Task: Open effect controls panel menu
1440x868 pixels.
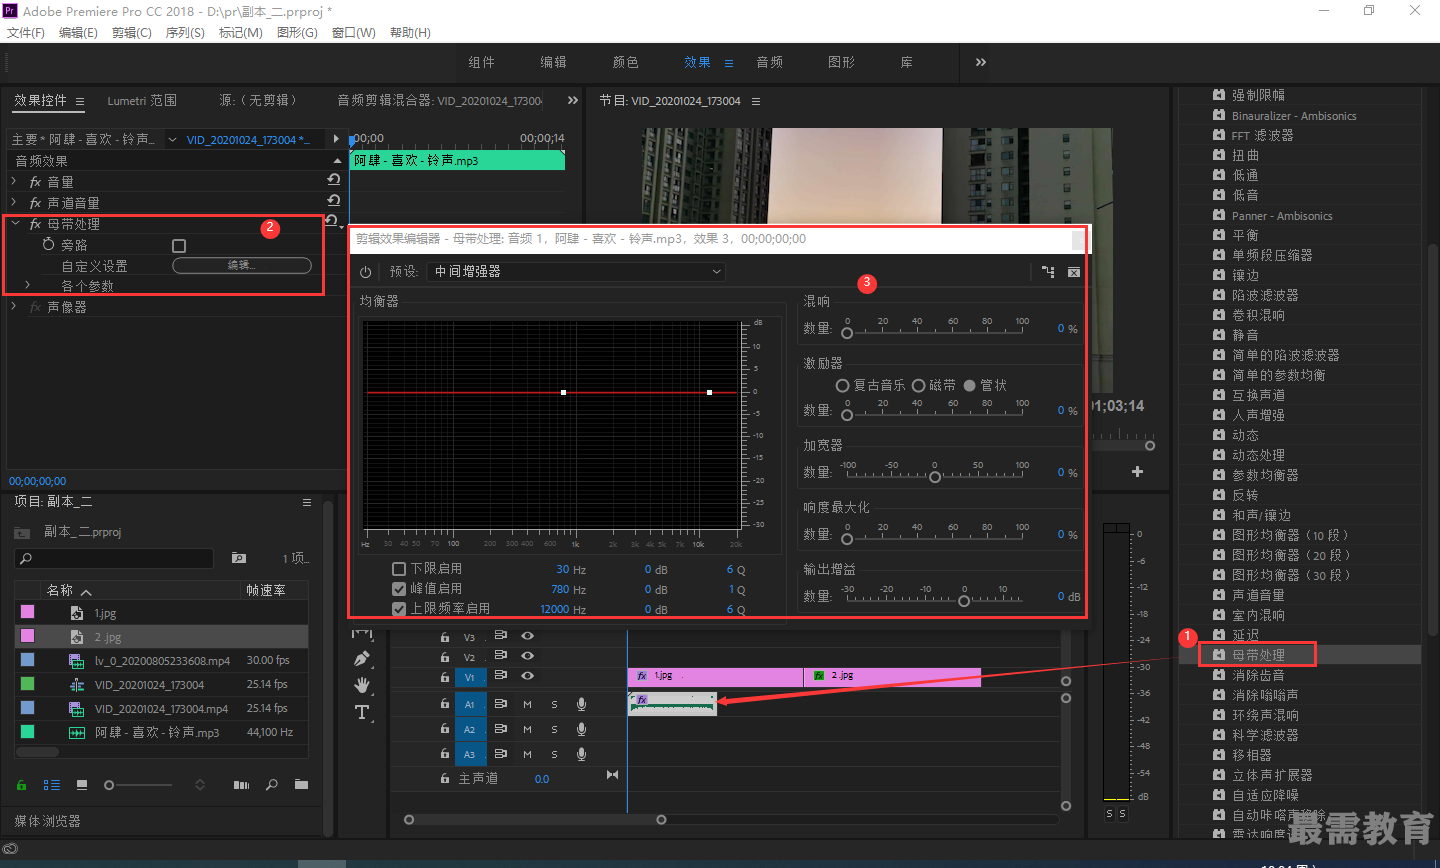Action: [80, 101]
